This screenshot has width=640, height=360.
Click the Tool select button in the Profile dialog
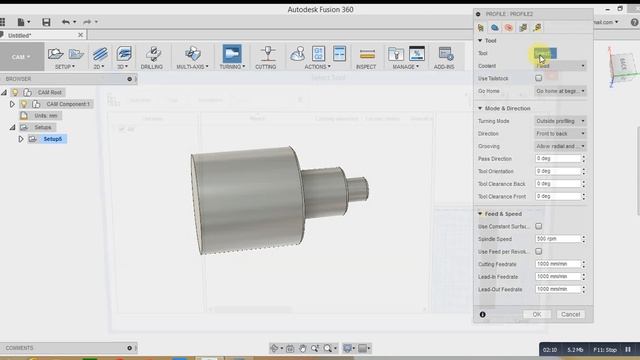pos(545,53)
